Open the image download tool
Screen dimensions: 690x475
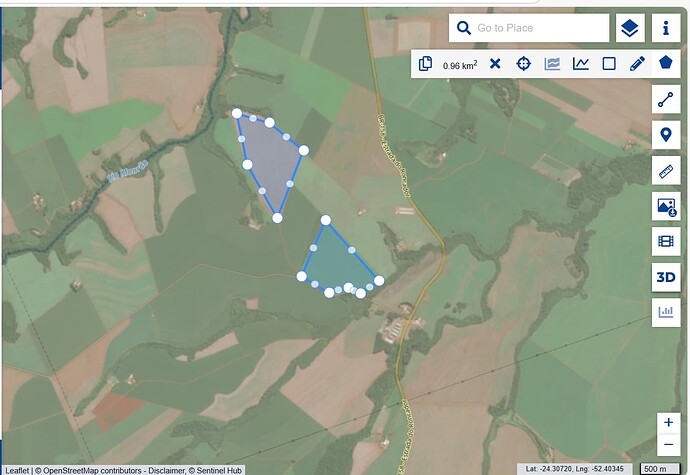click(x=666, y=206)
